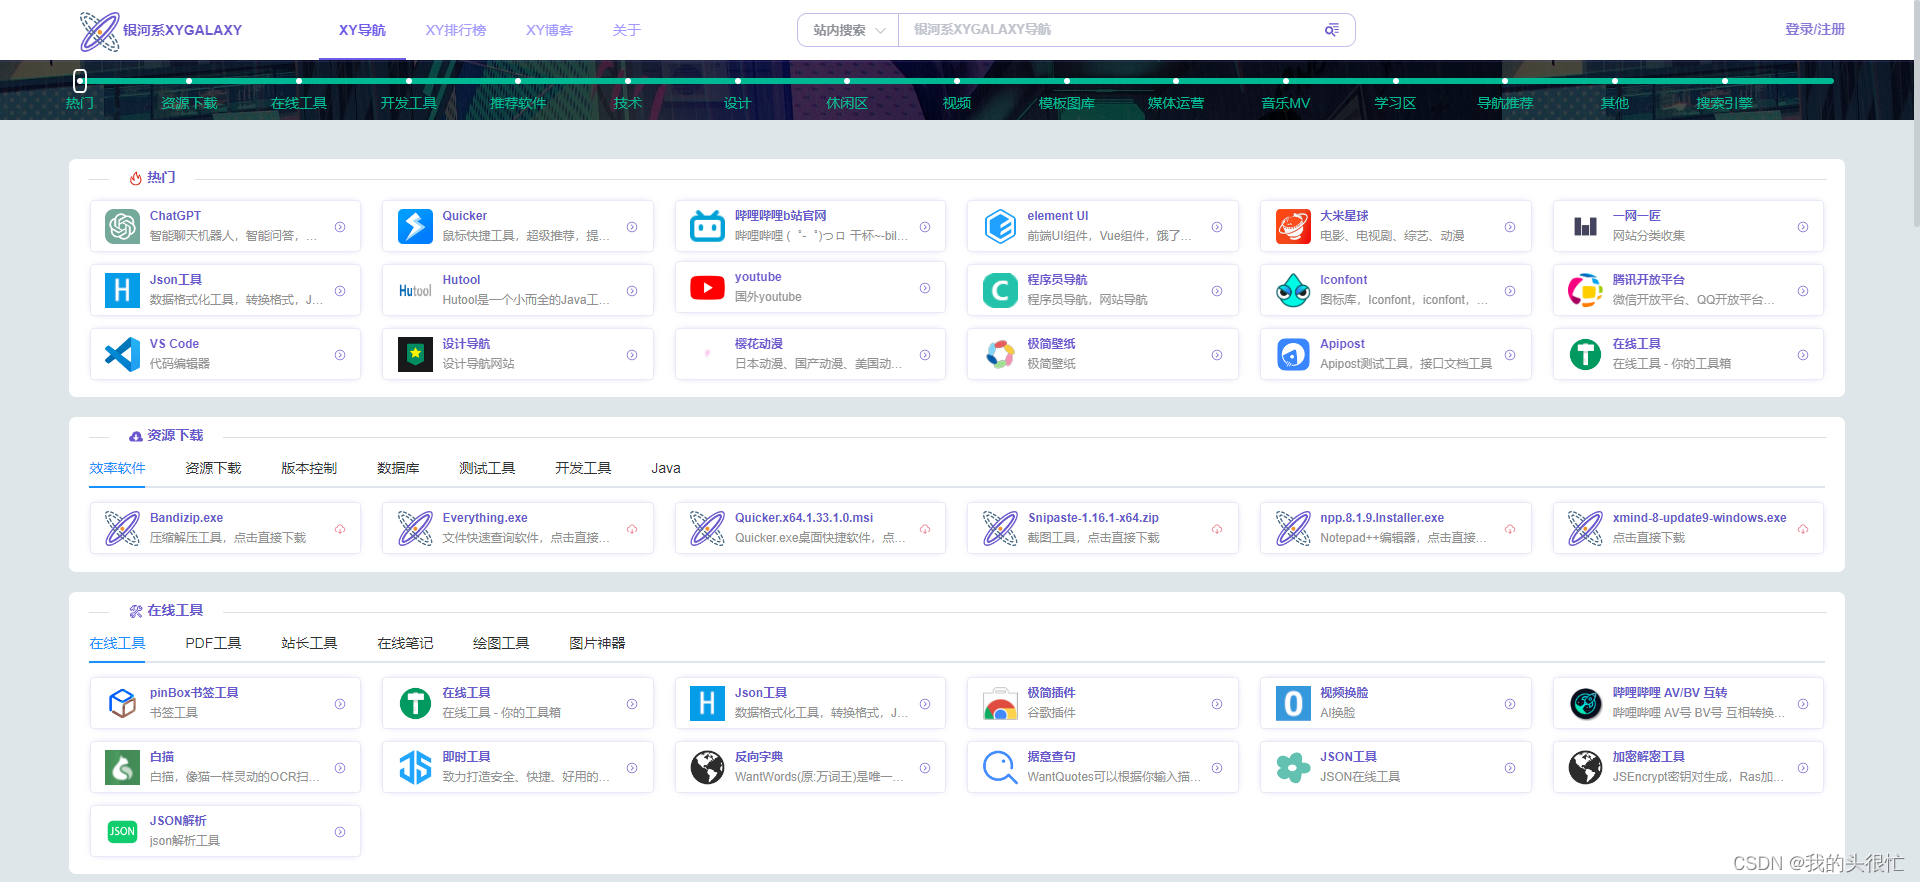Select the 绘图工具 tab

[501, 643]
